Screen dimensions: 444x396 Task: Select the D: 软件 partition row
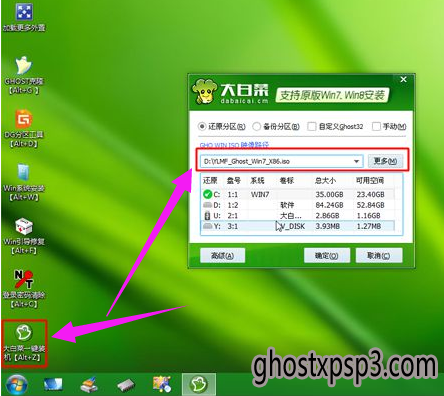coord(298,205)
